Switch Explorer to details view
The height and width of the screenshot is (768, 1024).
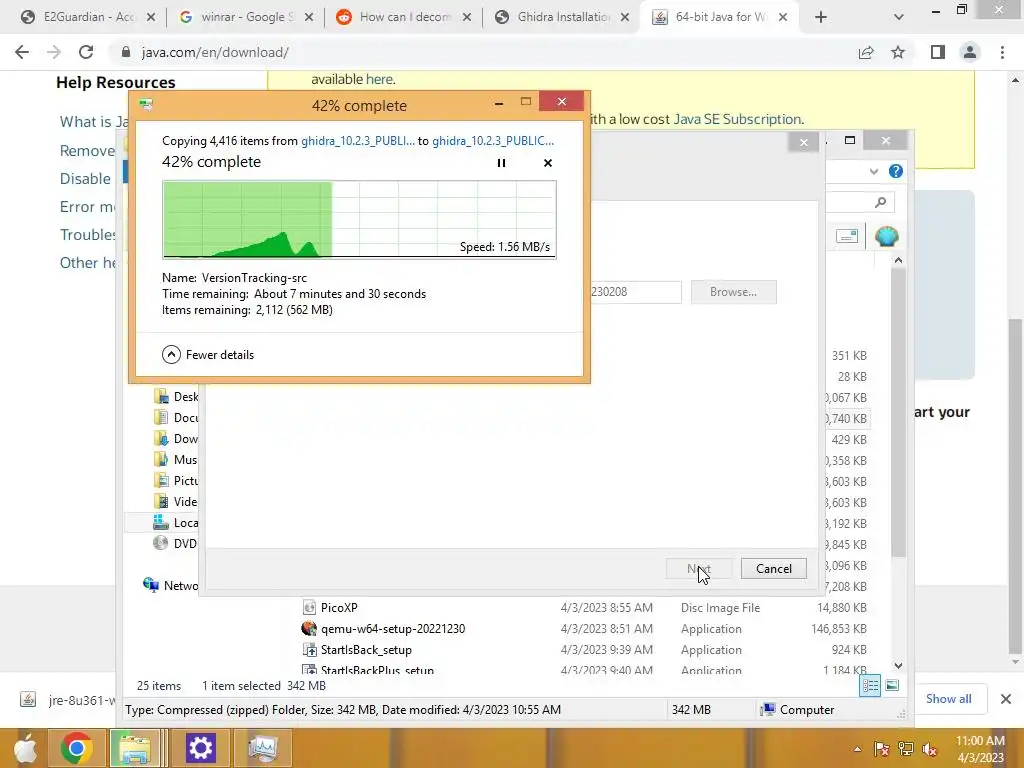[x=870, y=685]
